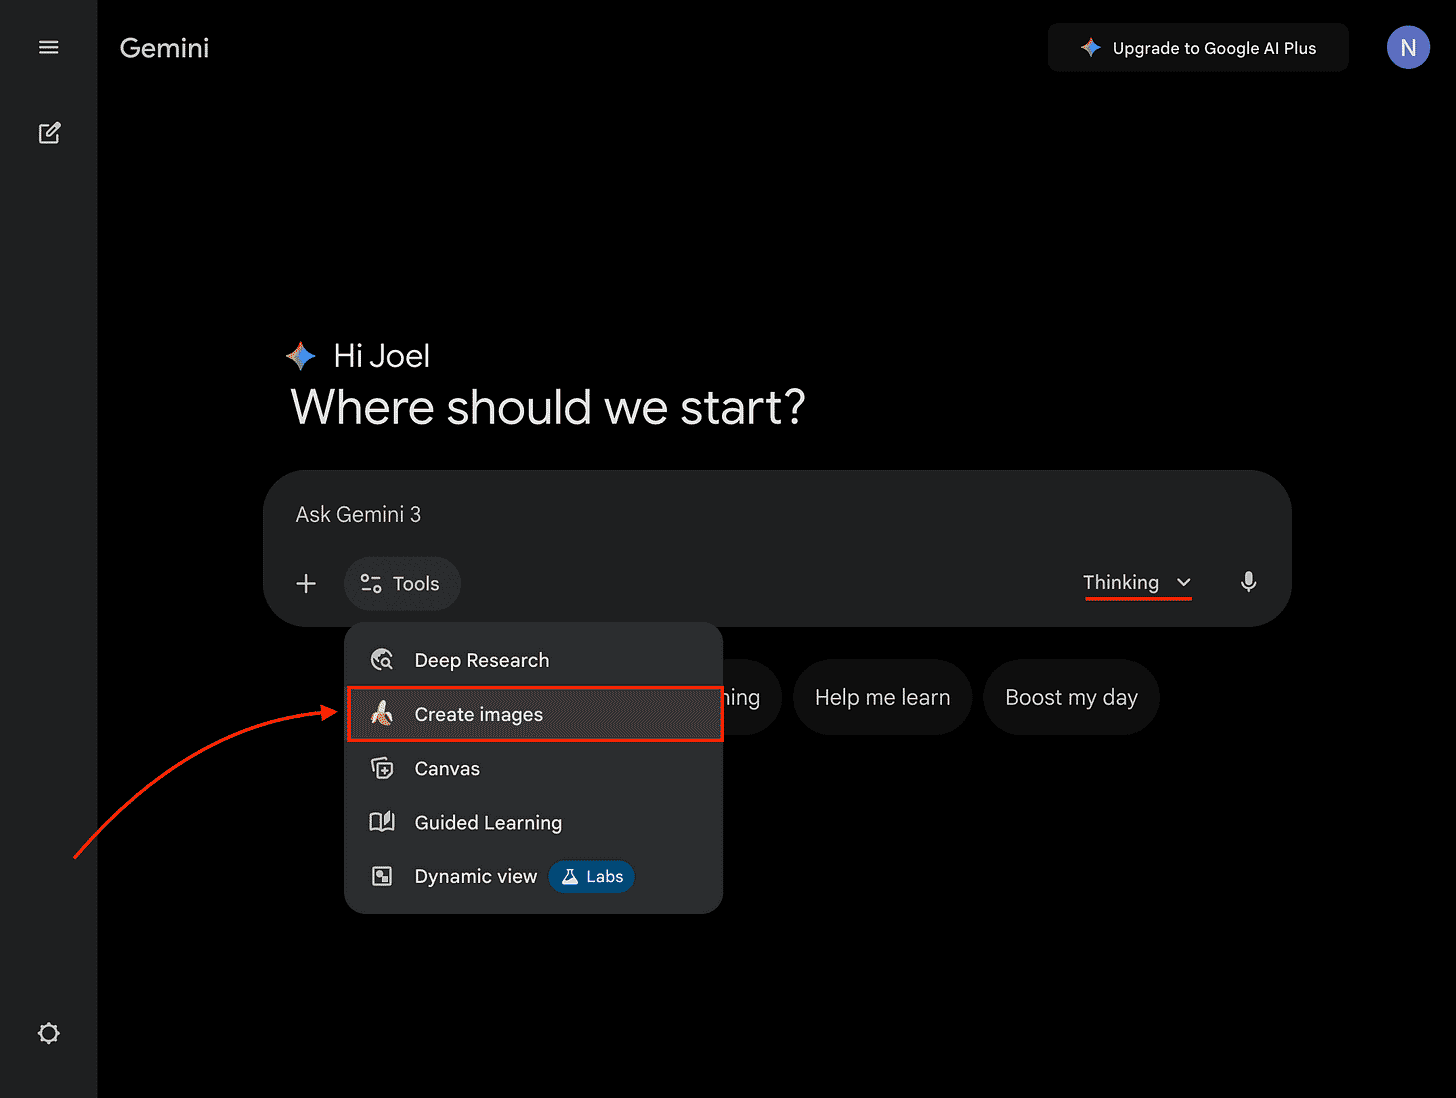Click the plus add-files icon
Viewport: 1456px width, 1098px height.
(306, 583)
